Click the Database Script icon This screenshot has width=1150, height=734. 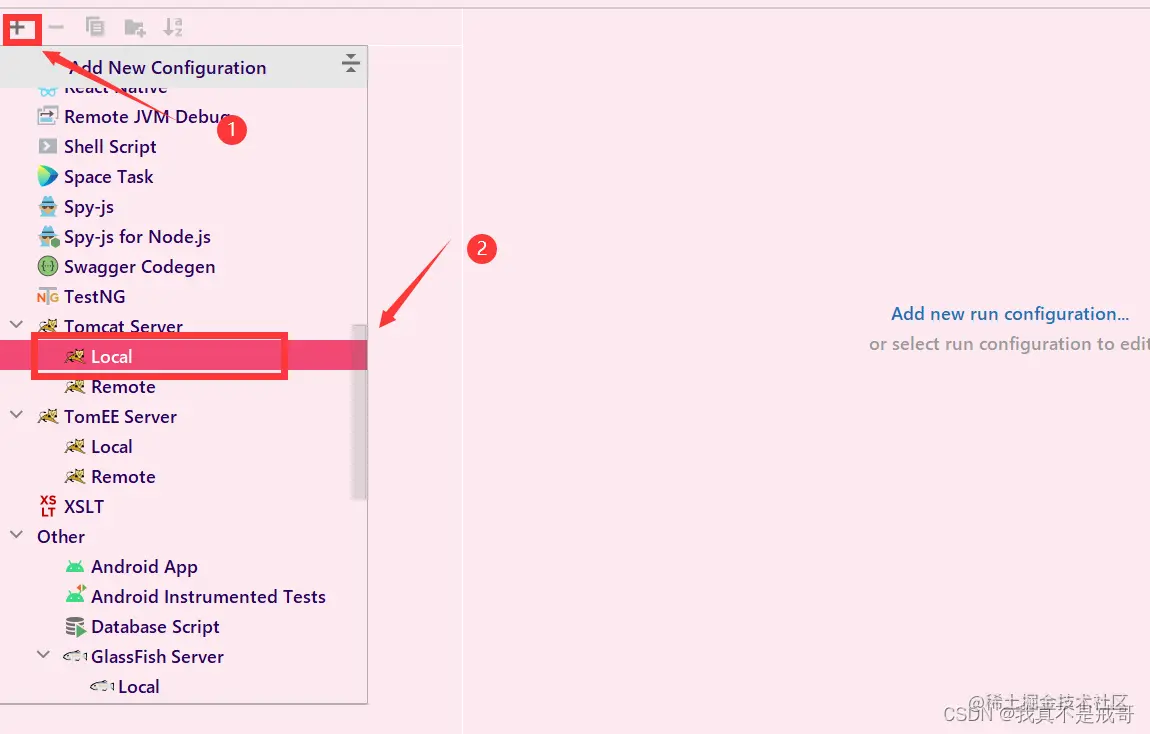75,627
